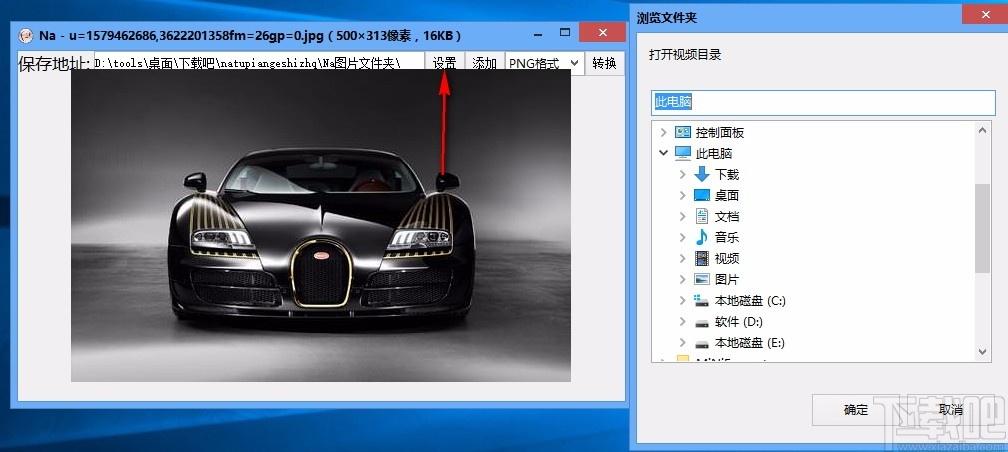Click 确定 in browse folder dialog

856,410
